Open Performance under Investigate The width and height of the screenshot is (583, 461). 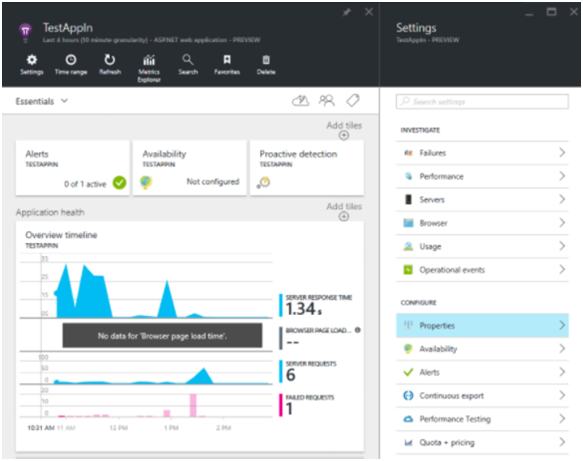[482, 176]
